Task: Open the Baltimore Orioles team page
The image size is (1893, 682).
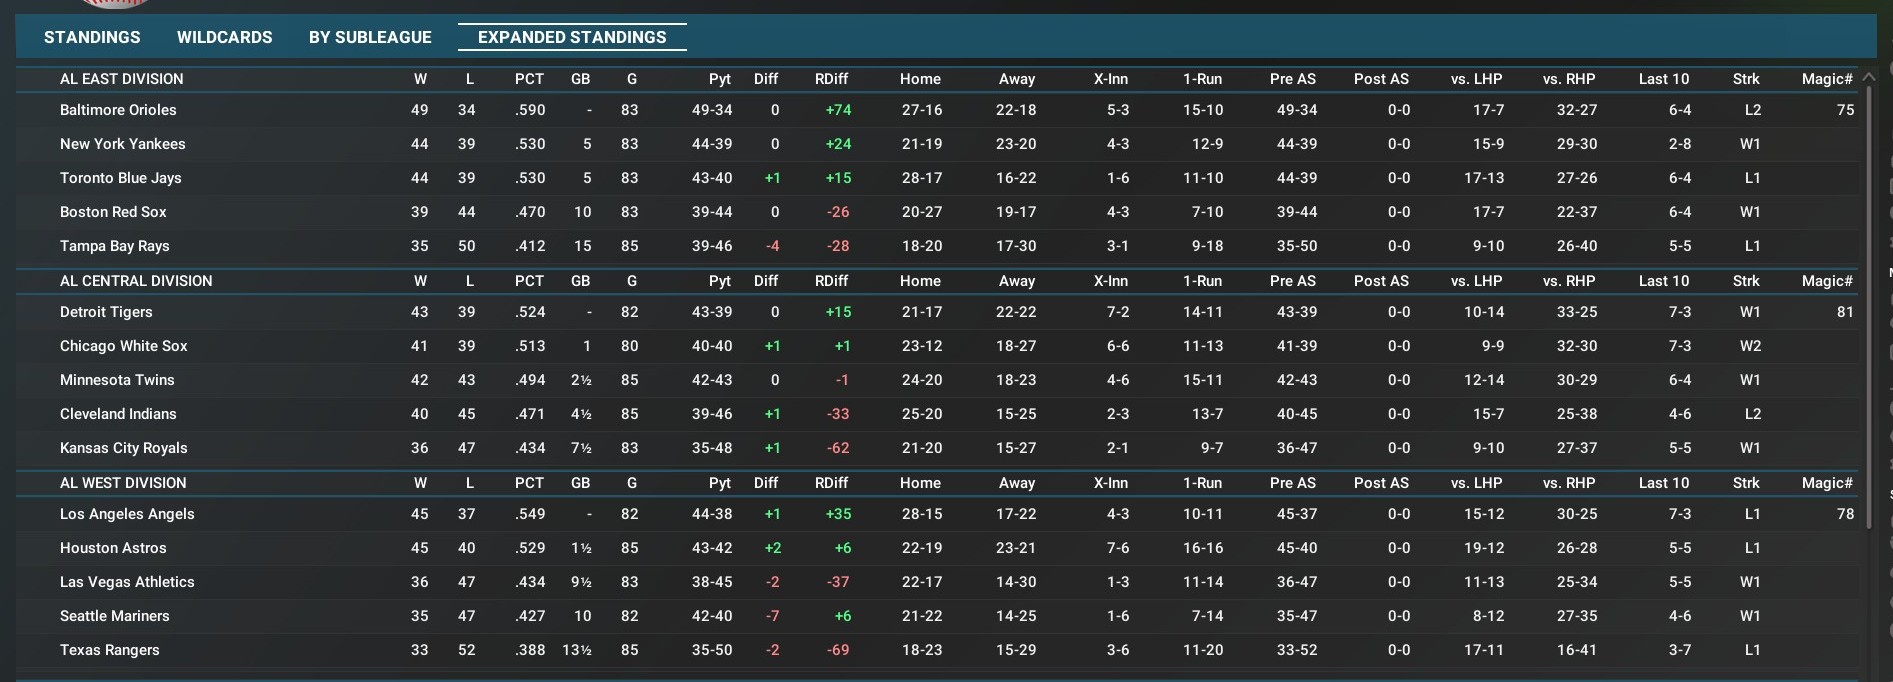Action: point(118,110)
